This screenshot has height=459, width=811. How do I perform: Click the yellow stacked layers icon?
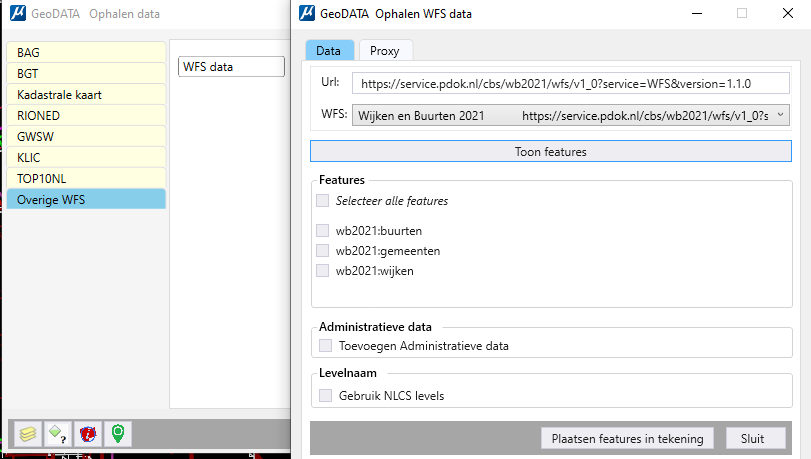27,434
